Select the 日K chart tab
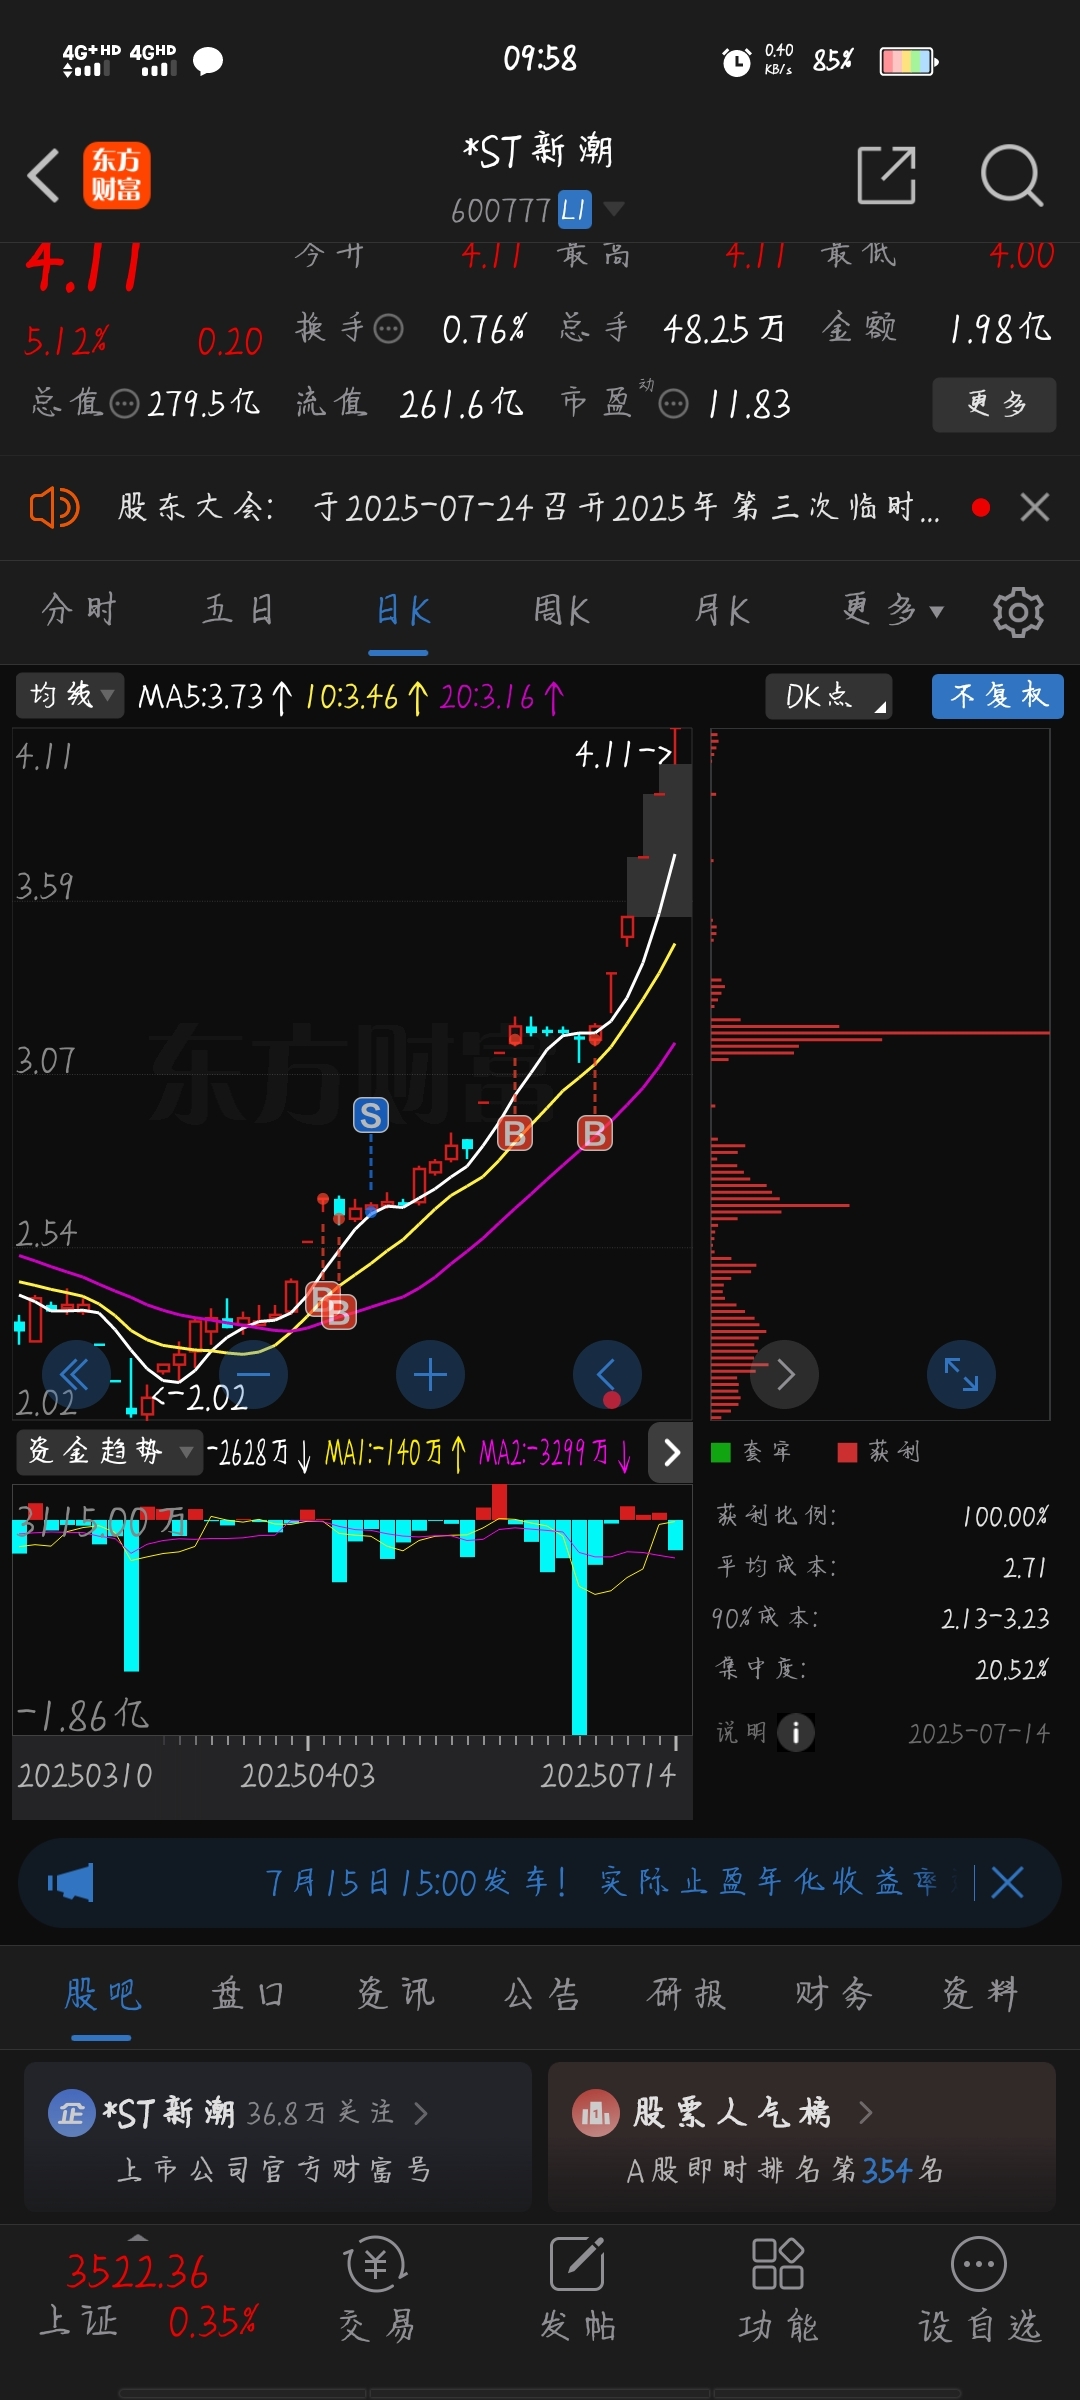Viewport: 1080px width, 2400px height. click(x=402, y=610)
